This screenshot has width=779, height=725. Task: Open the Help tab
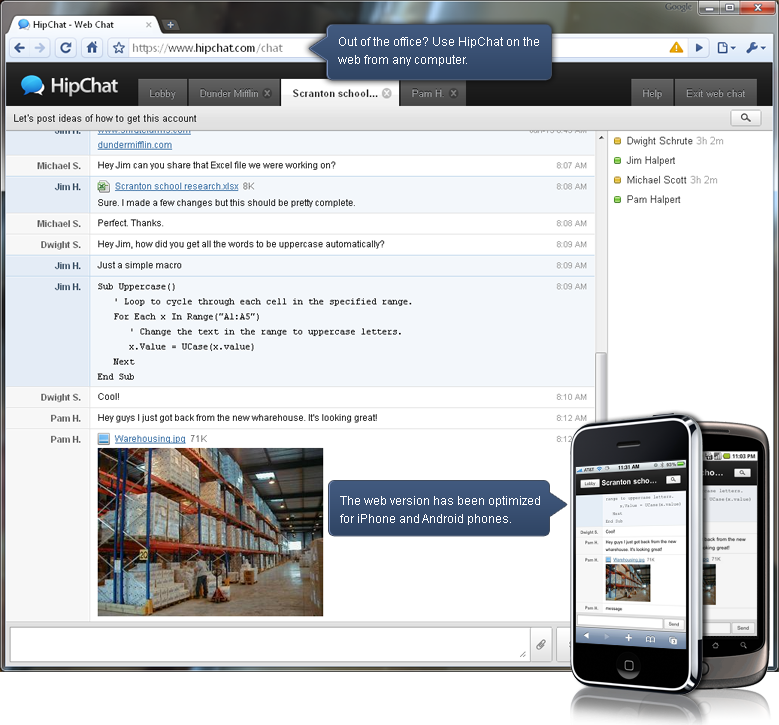click(652, 93)
